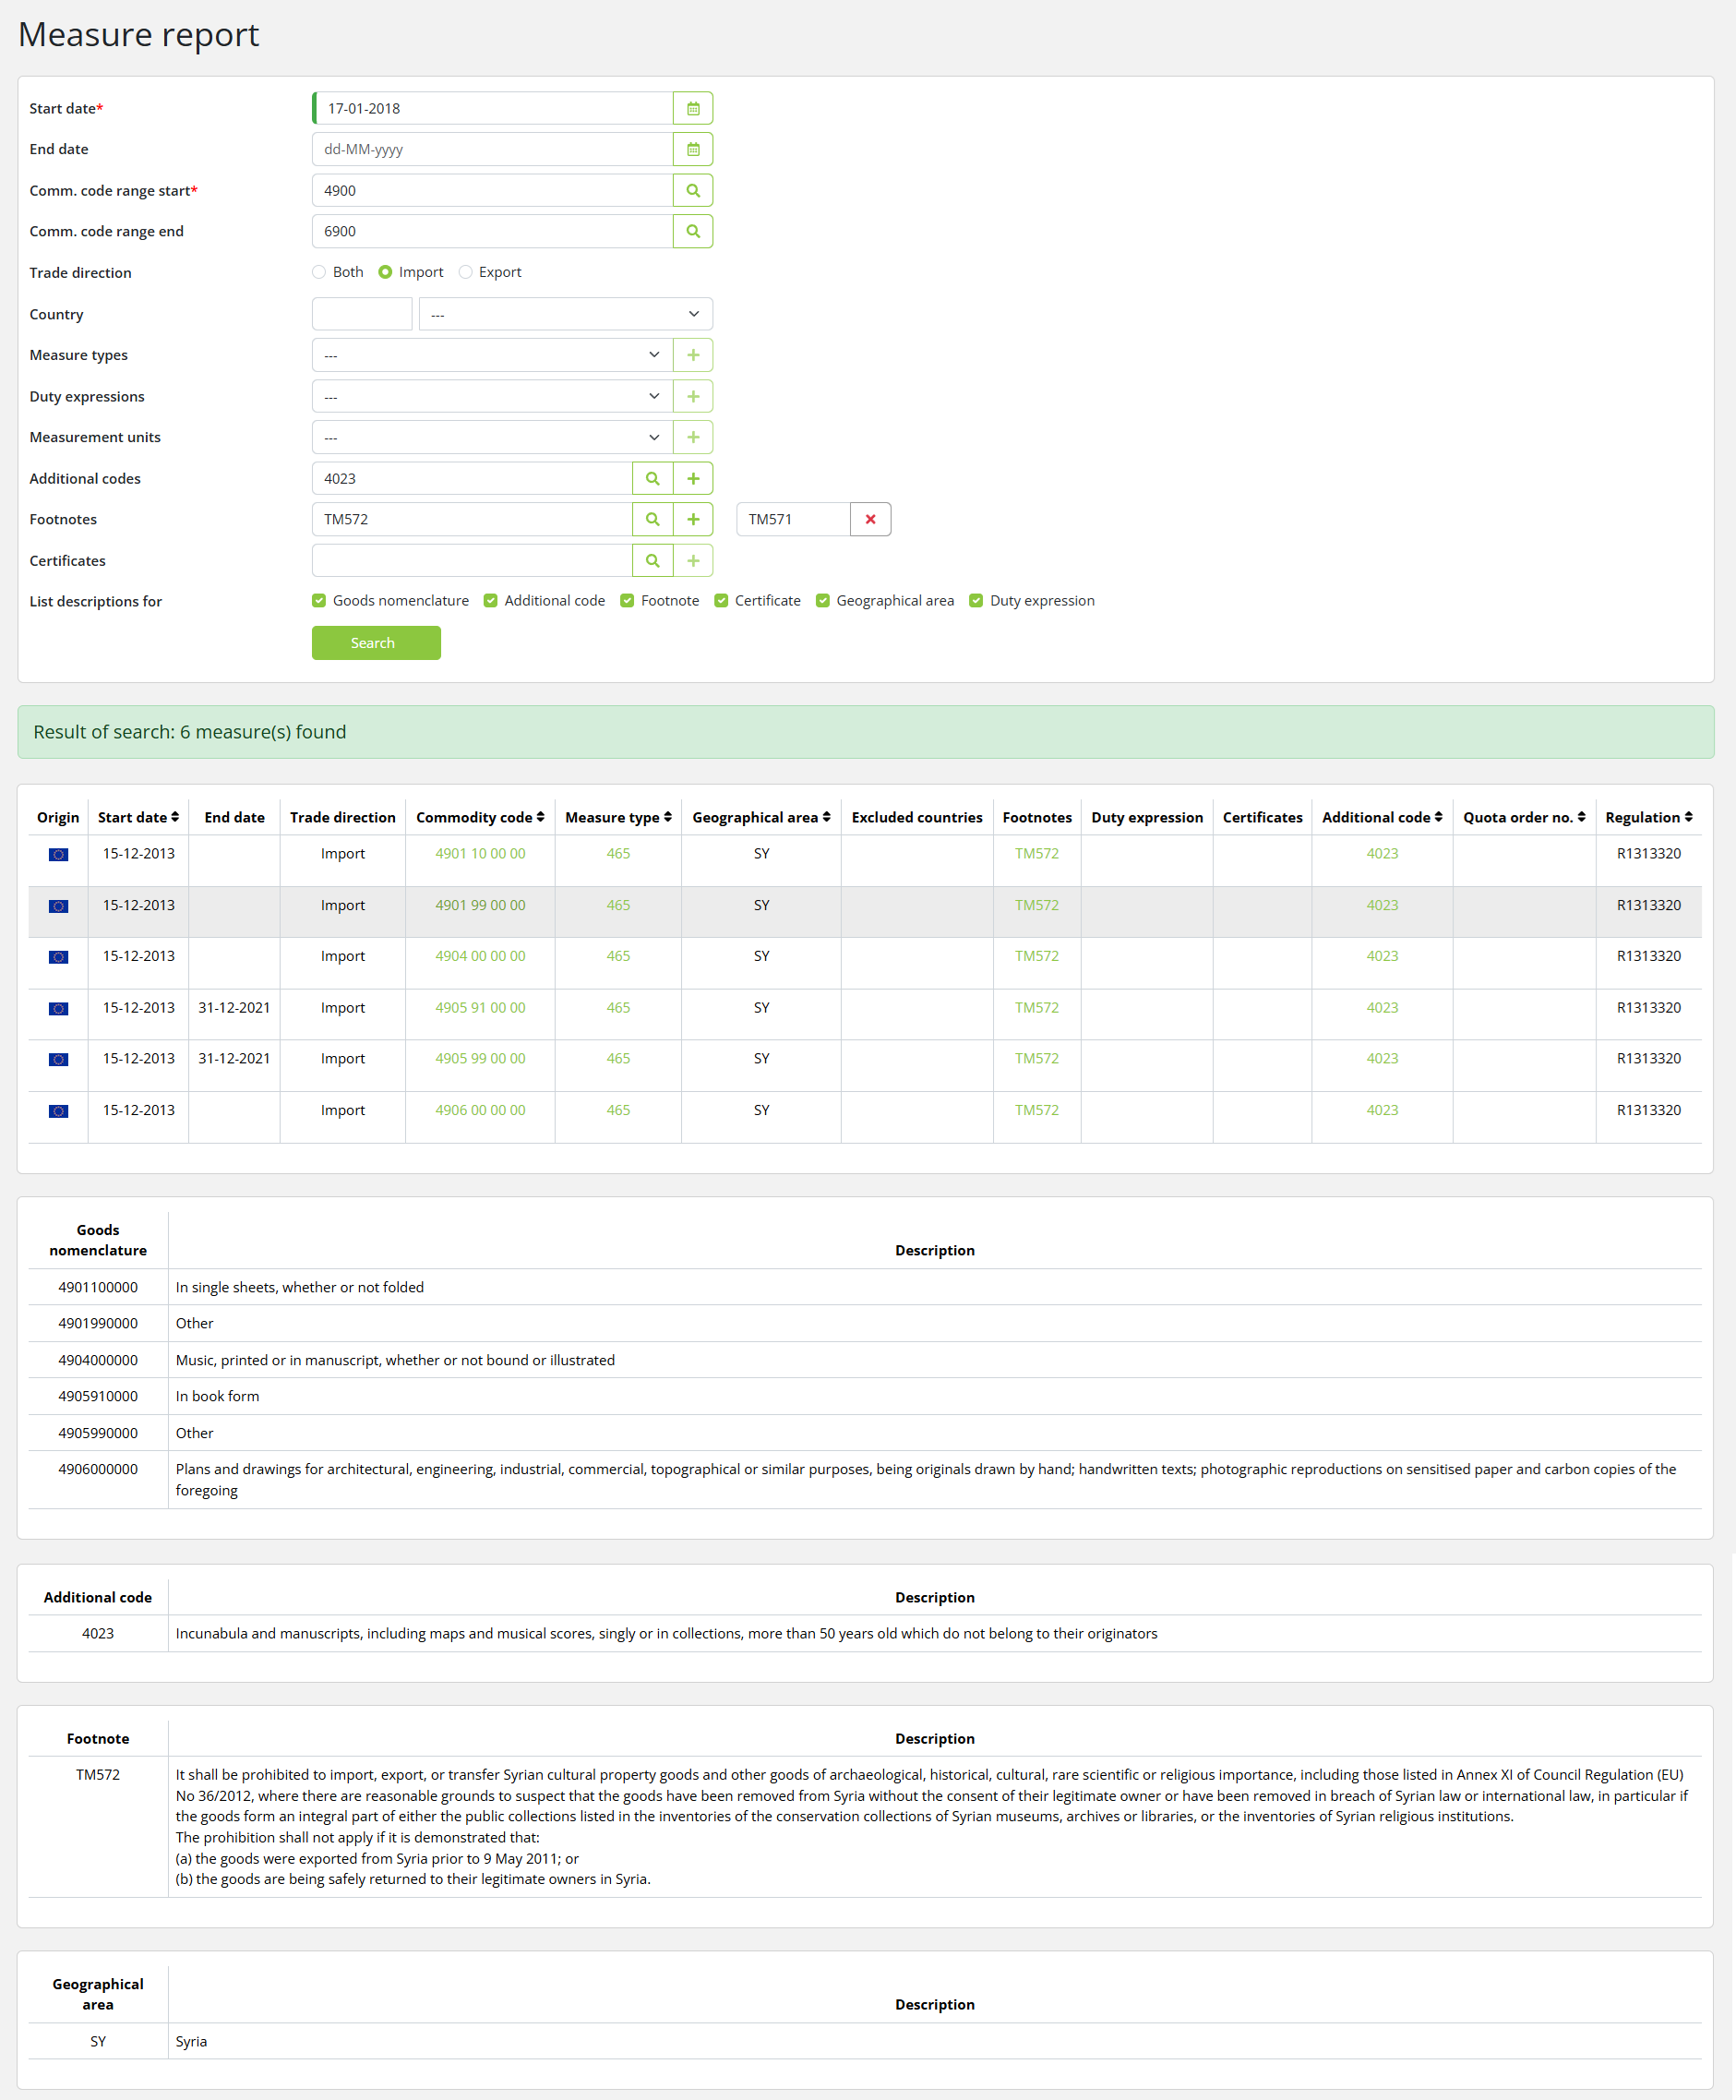Open the Start date calendar picker

[x=692, y=108]
